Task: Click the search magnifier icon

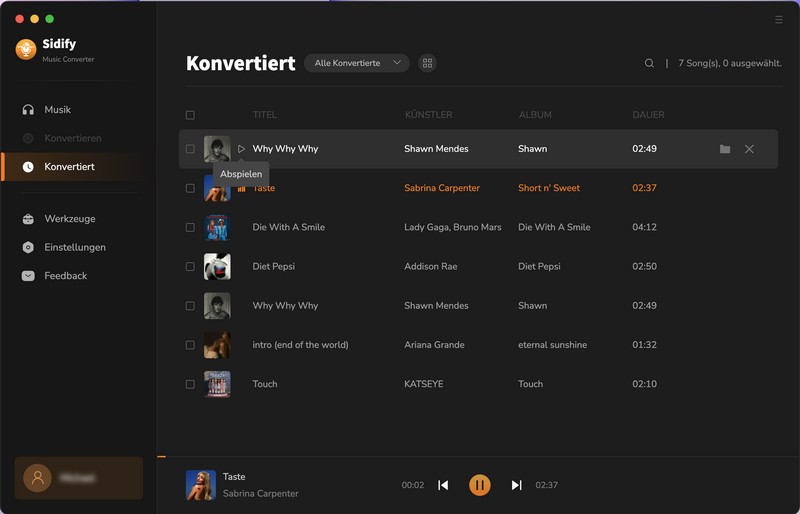Action: click(649, 63)
